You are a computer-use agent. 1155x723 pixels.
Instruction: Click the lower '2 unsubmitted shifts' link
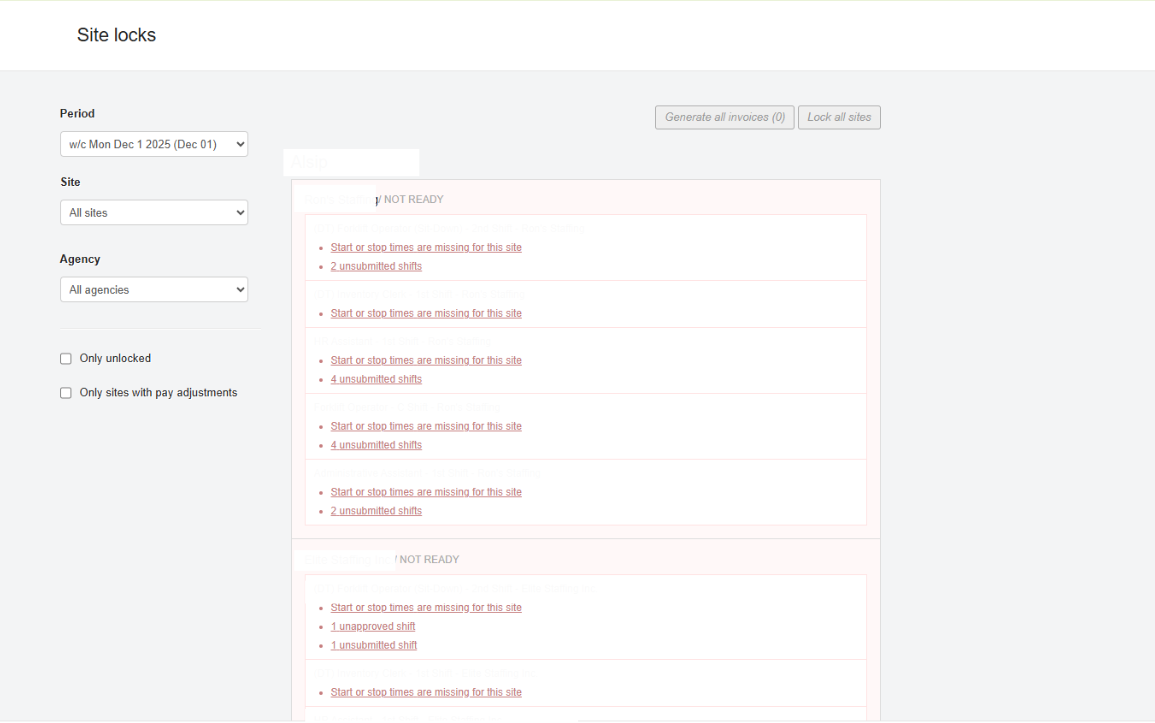(376, 511)
